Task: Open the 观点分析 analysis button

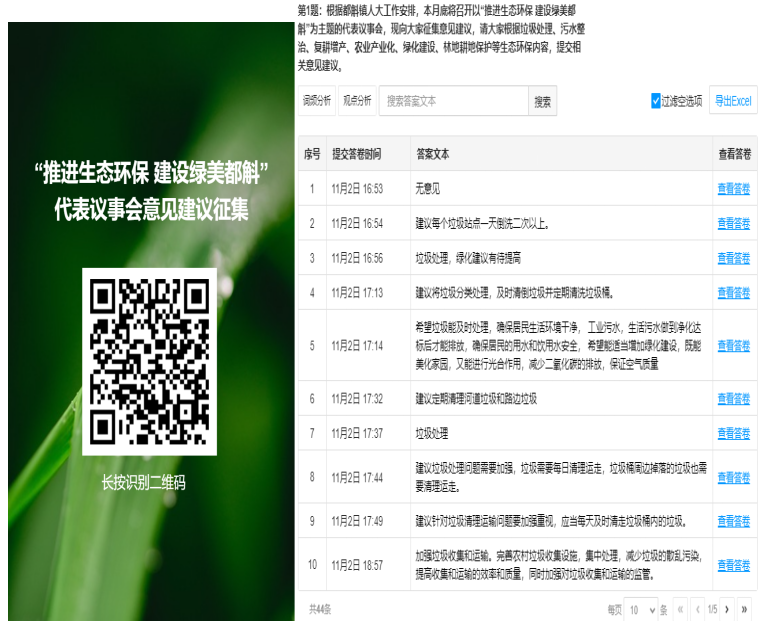Action: [357, 101]
